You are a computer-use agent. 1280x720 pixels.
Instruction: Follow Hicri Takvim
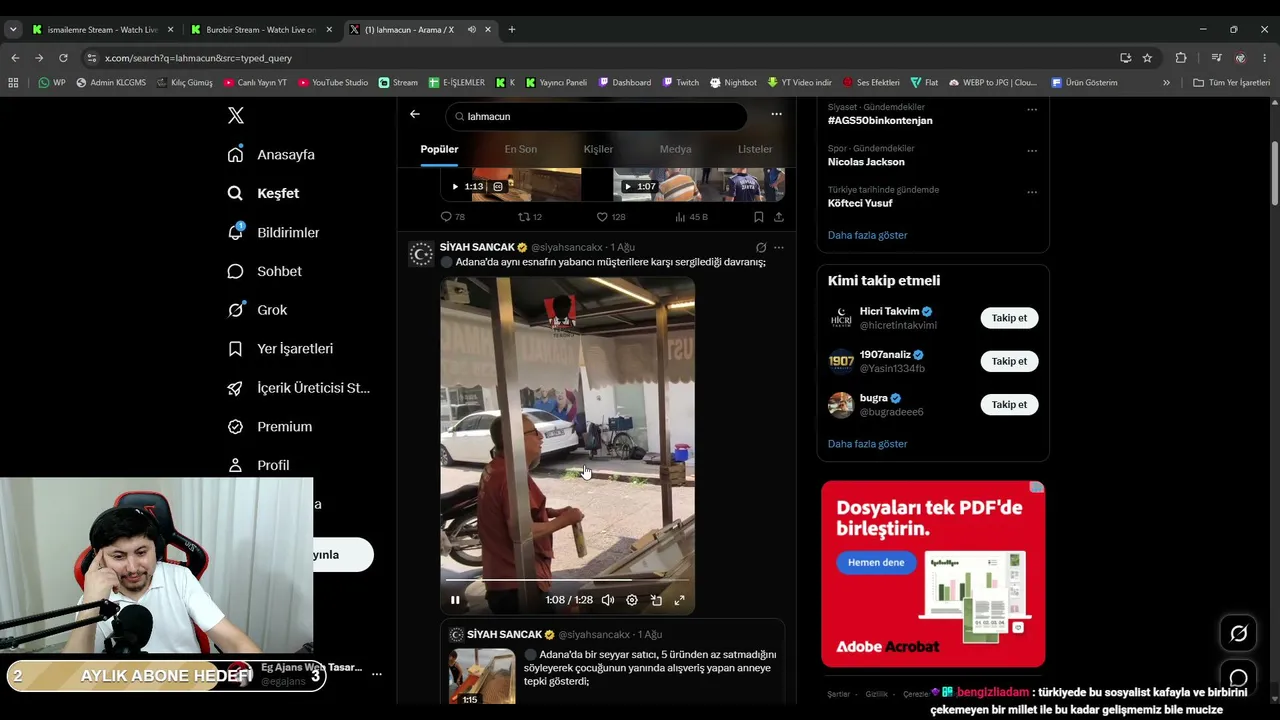tap(1009, 318)
